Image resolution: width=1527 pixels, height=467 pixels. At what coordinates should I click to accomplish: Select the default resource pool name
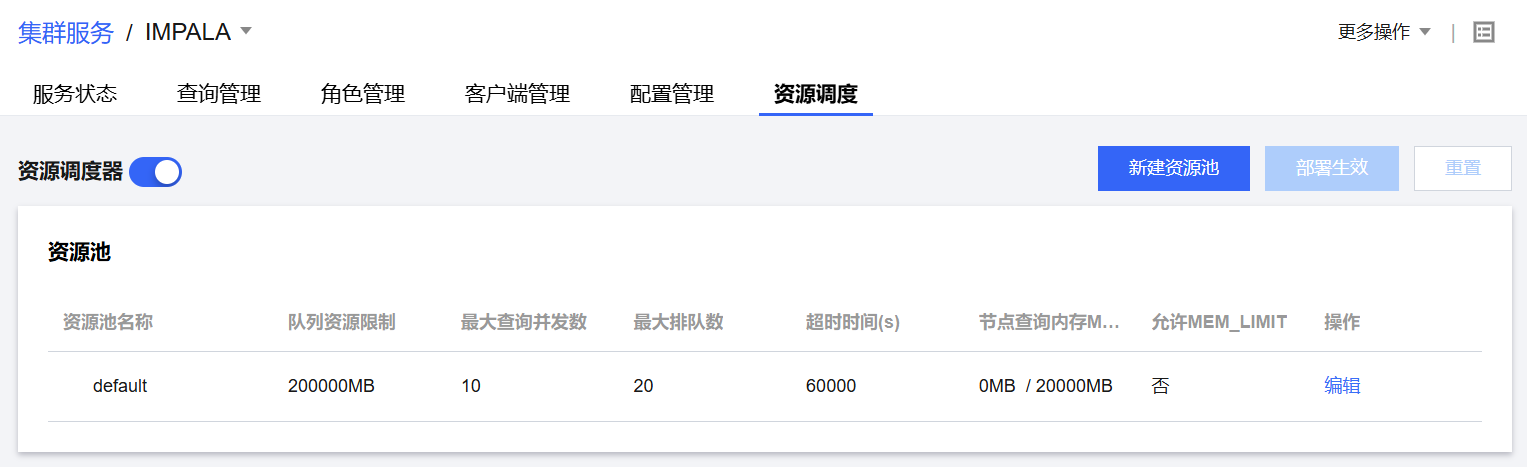coord(120,386)
